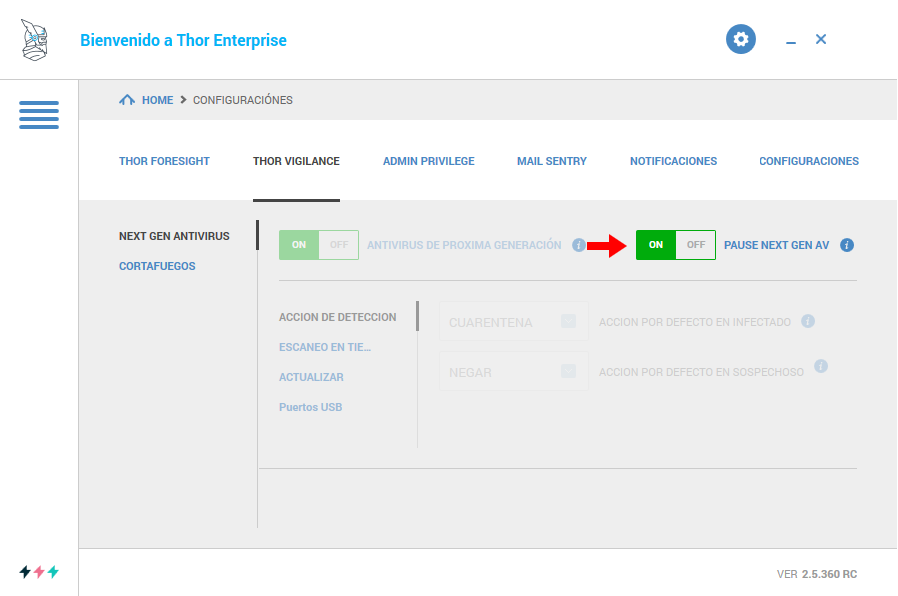Click info icon beside Antivirus de Proxima Generación
This screenshot has height=596, width=898.
pos(579,245)
